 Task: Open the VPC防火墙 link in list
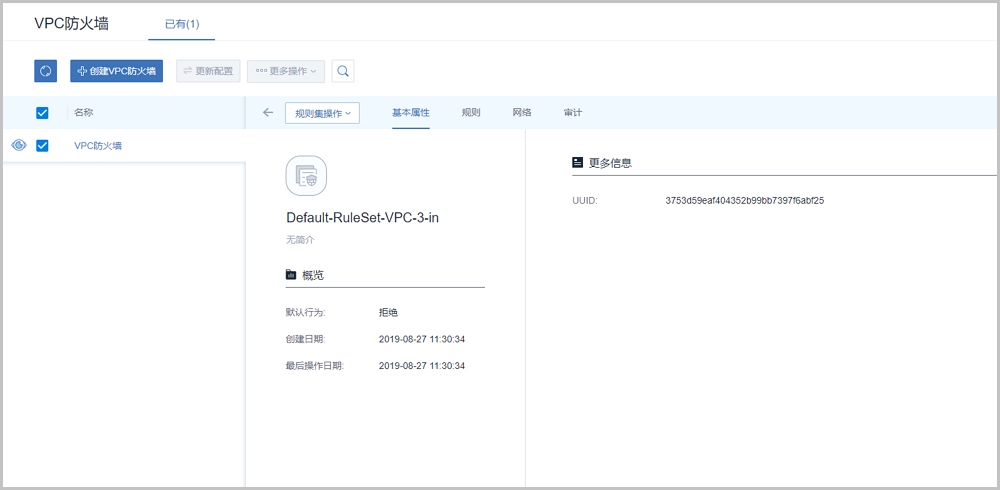98,146
